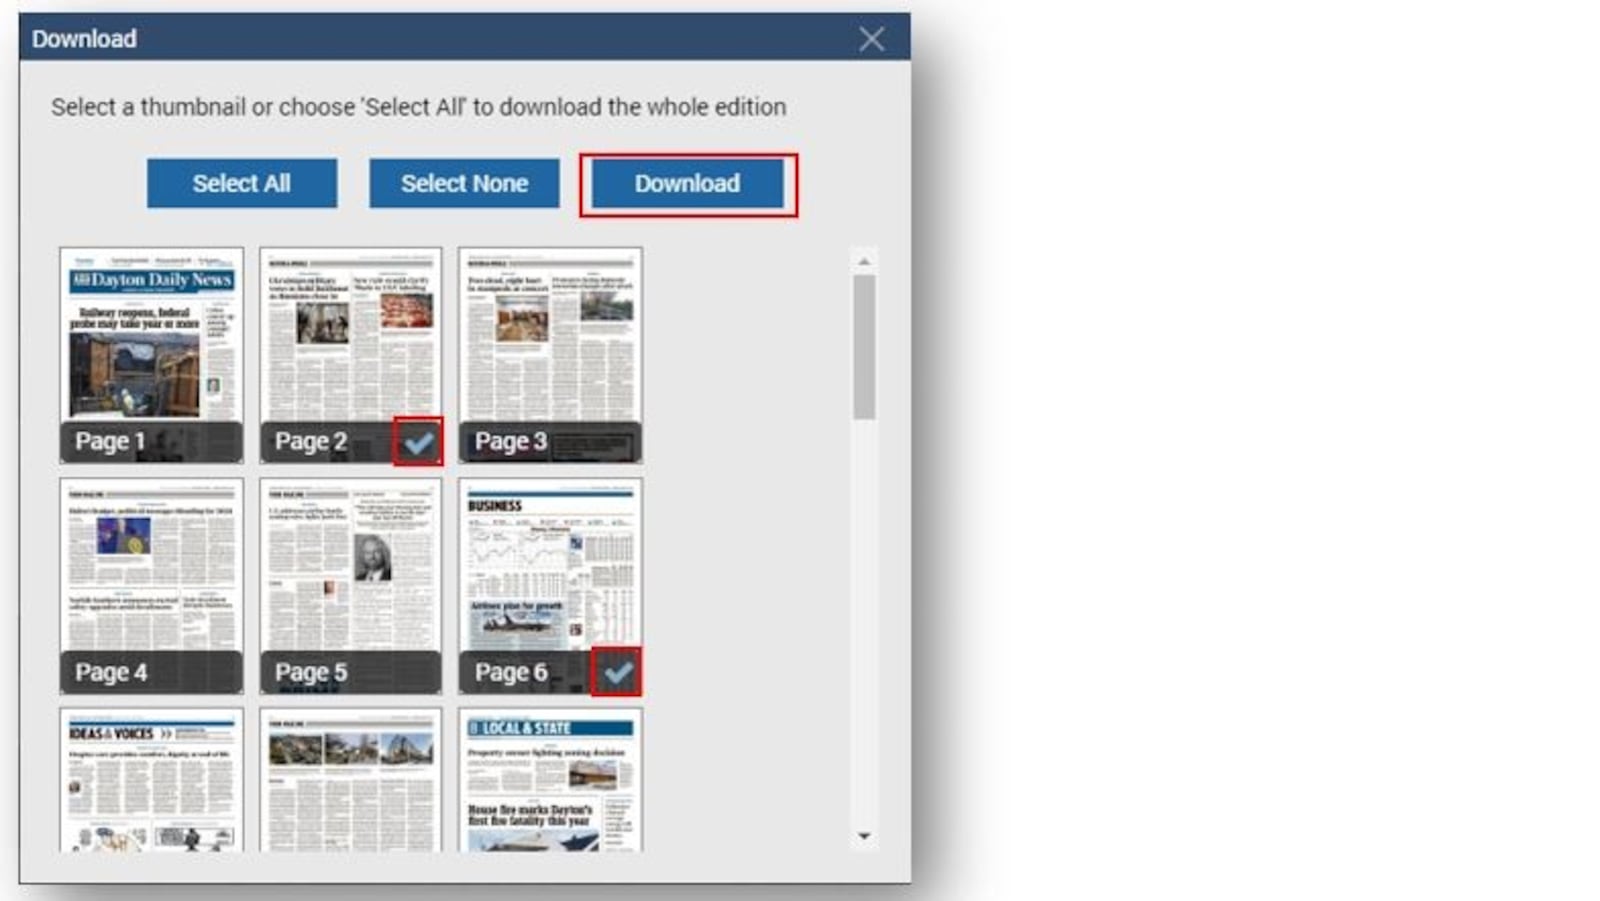Click the Select All button
Screen dimensions: 1600x901
coord(241,184)
